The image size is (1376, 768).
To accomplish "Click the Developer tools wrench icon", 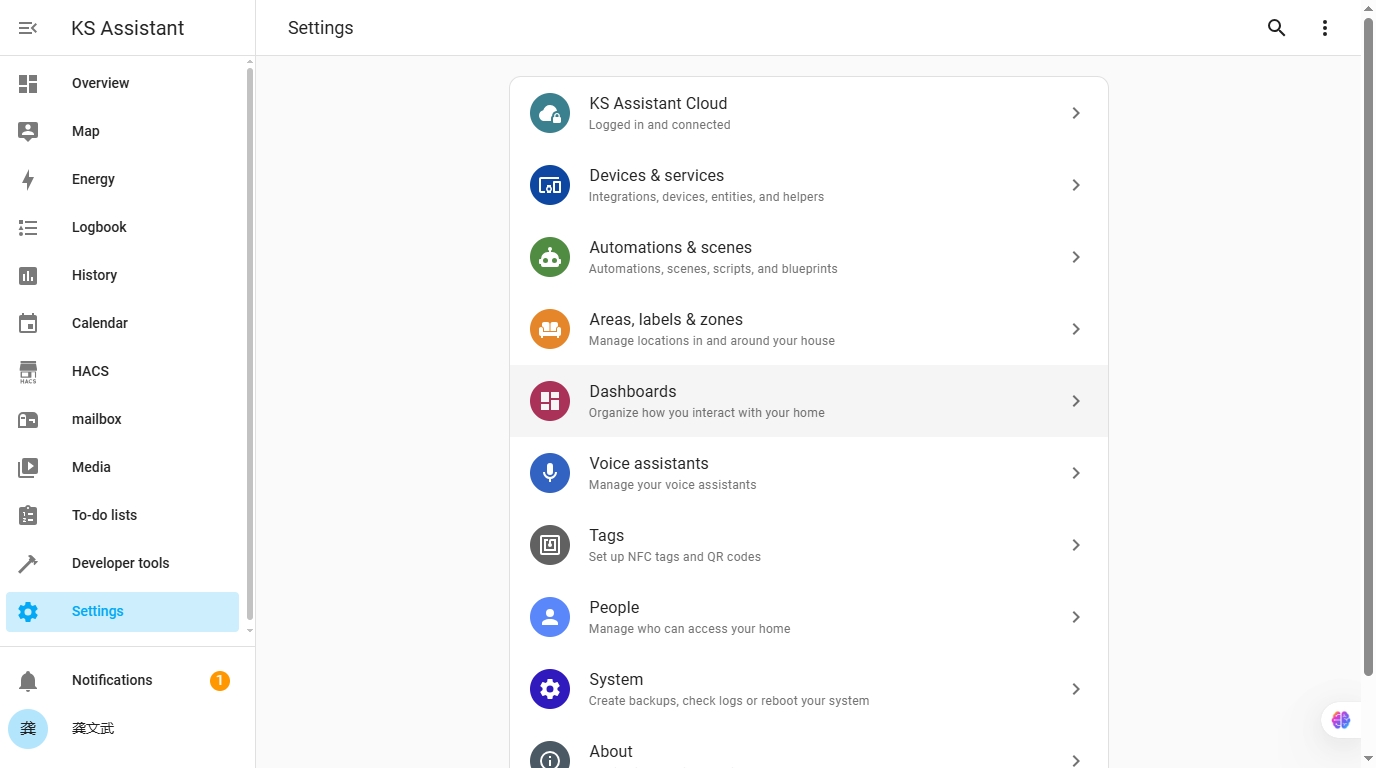I will point(28,563).
